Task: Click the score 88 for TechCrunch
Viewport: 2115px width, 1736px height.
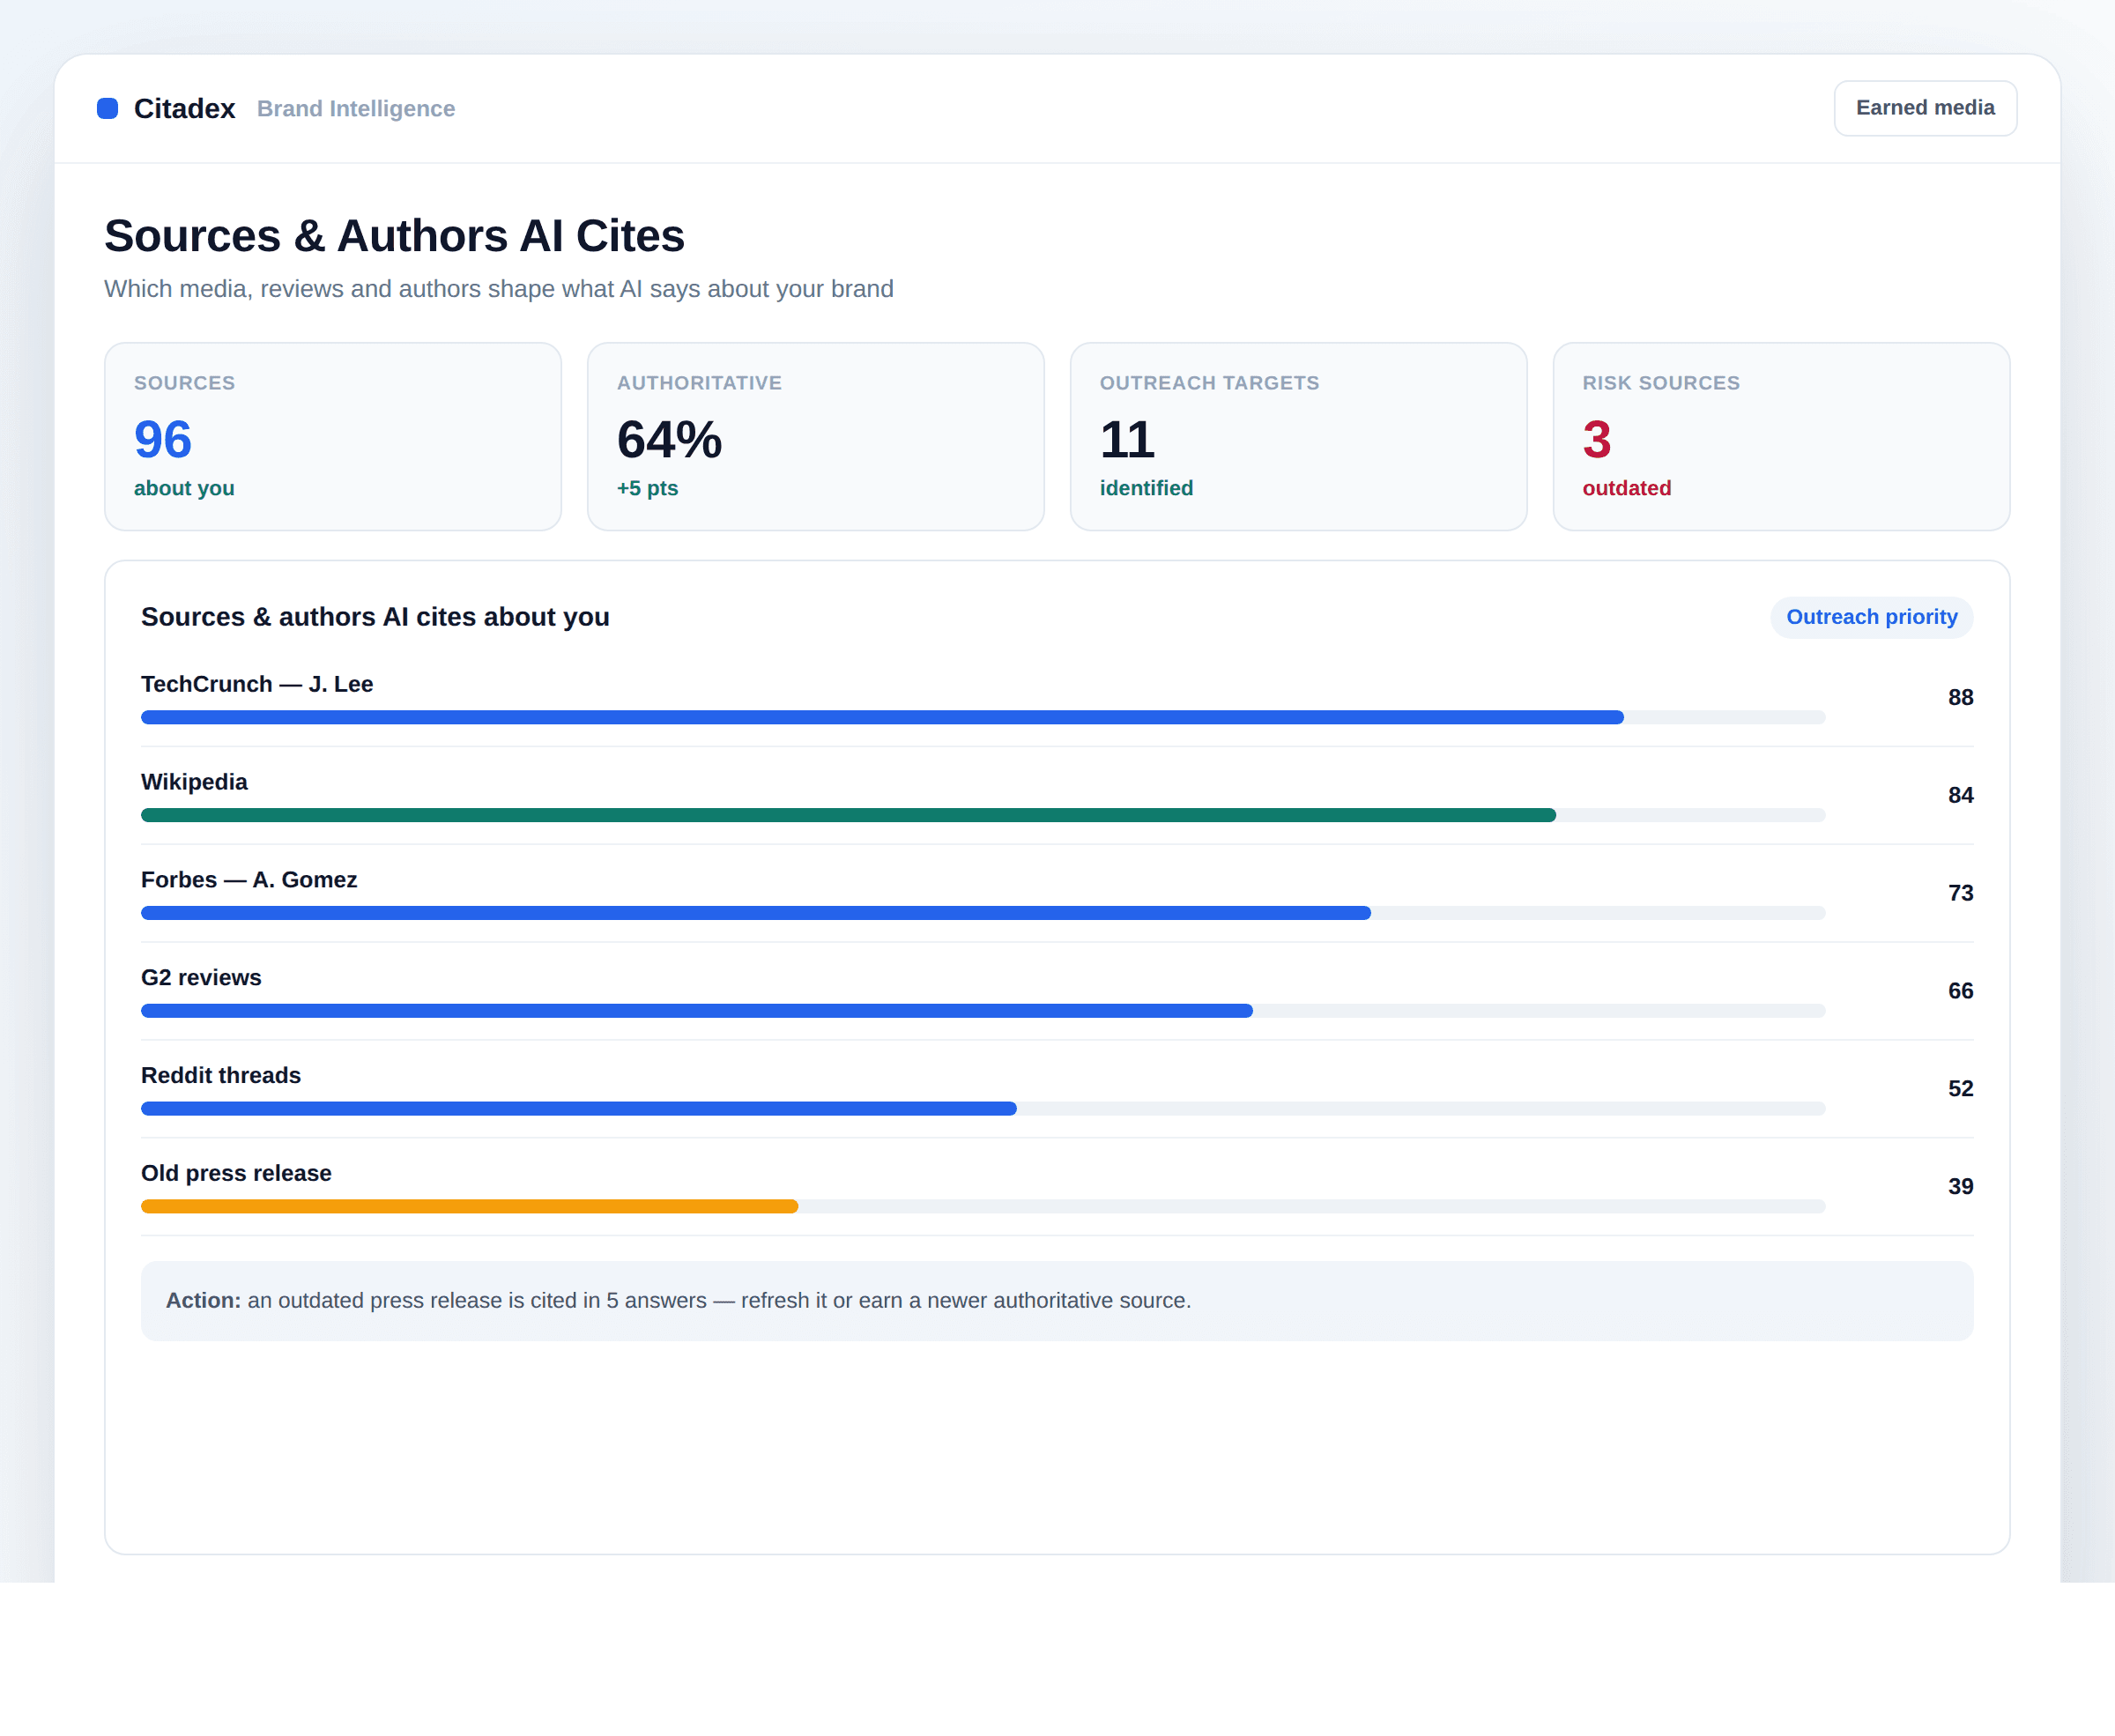Action: pos(1960,698)
